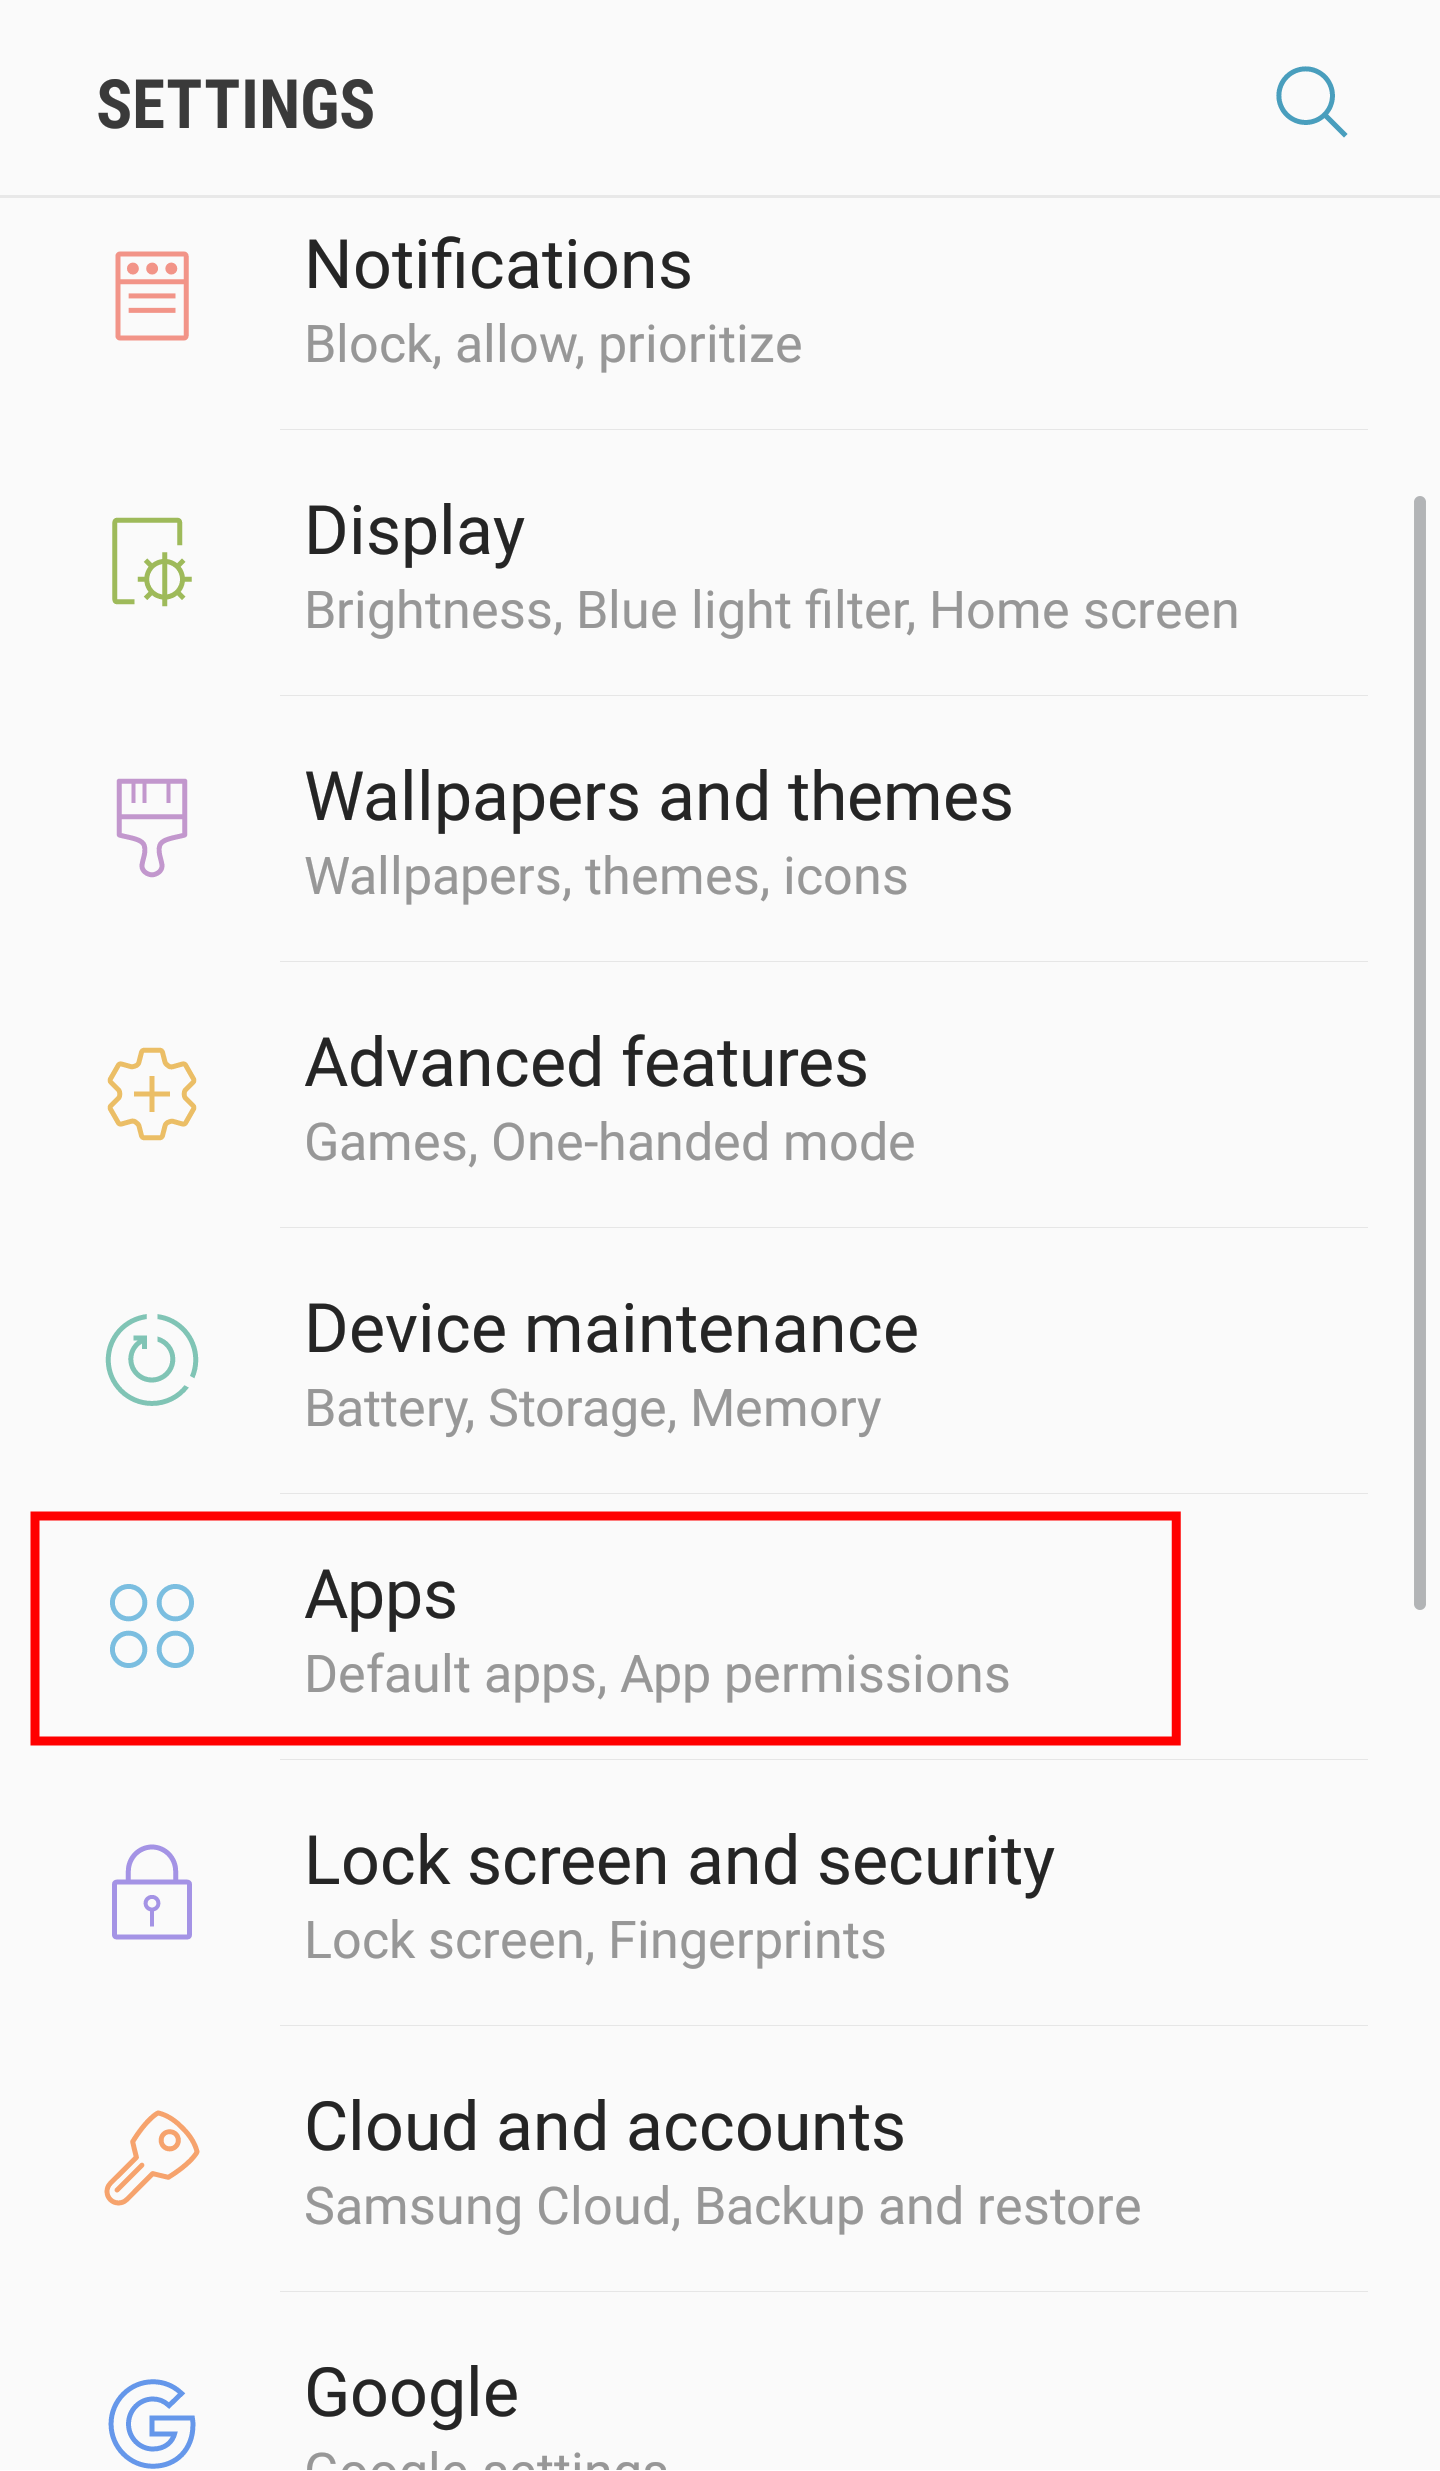
Task: Go to Device maintenance
Action: click(x=720, y=1362)
